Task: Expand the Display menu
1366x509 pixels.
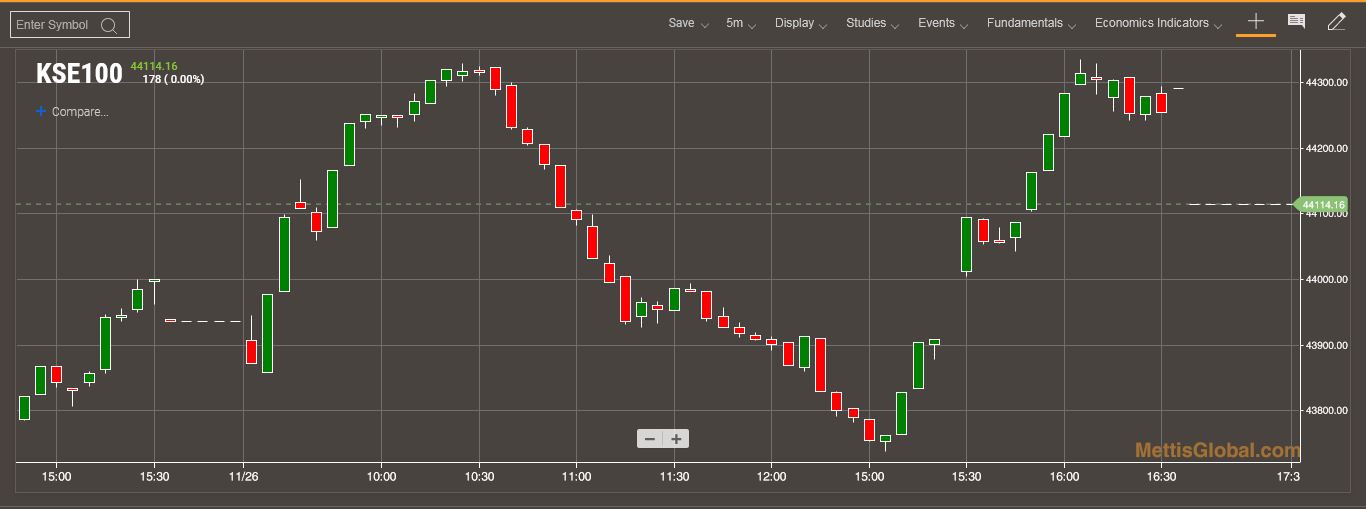Action: click(x=801, y=23)
